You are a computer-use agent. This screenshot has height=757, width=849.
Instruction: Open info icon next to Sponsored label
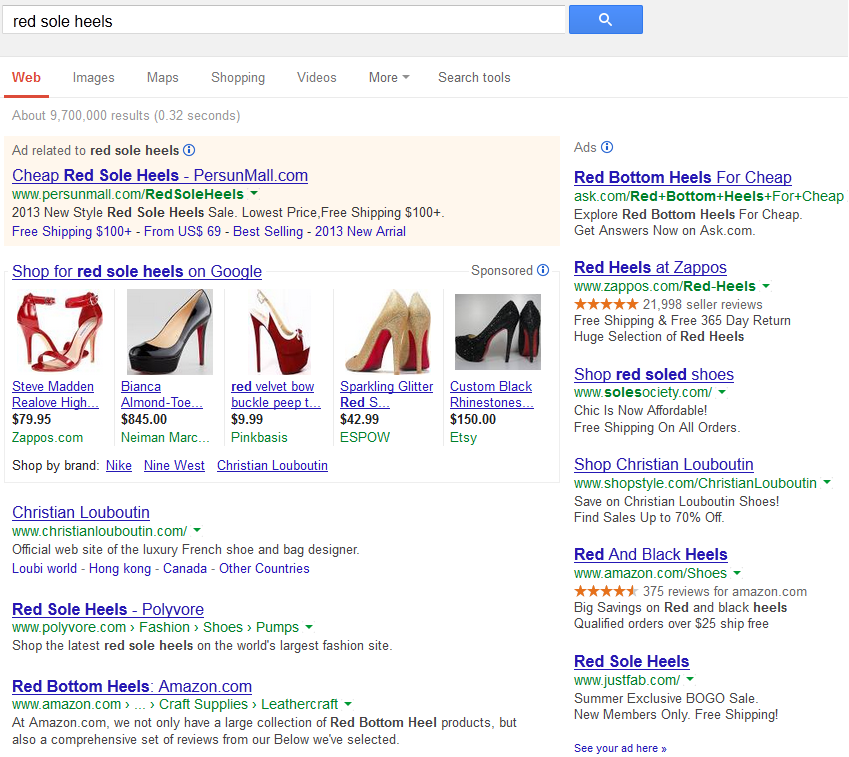point(543,270)
